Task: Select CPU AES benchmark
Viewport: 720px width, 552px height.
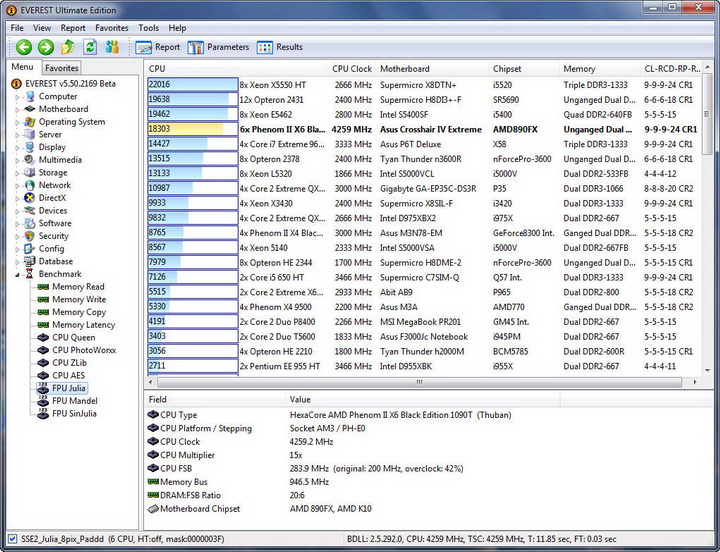Action: [x=68, y=376]
